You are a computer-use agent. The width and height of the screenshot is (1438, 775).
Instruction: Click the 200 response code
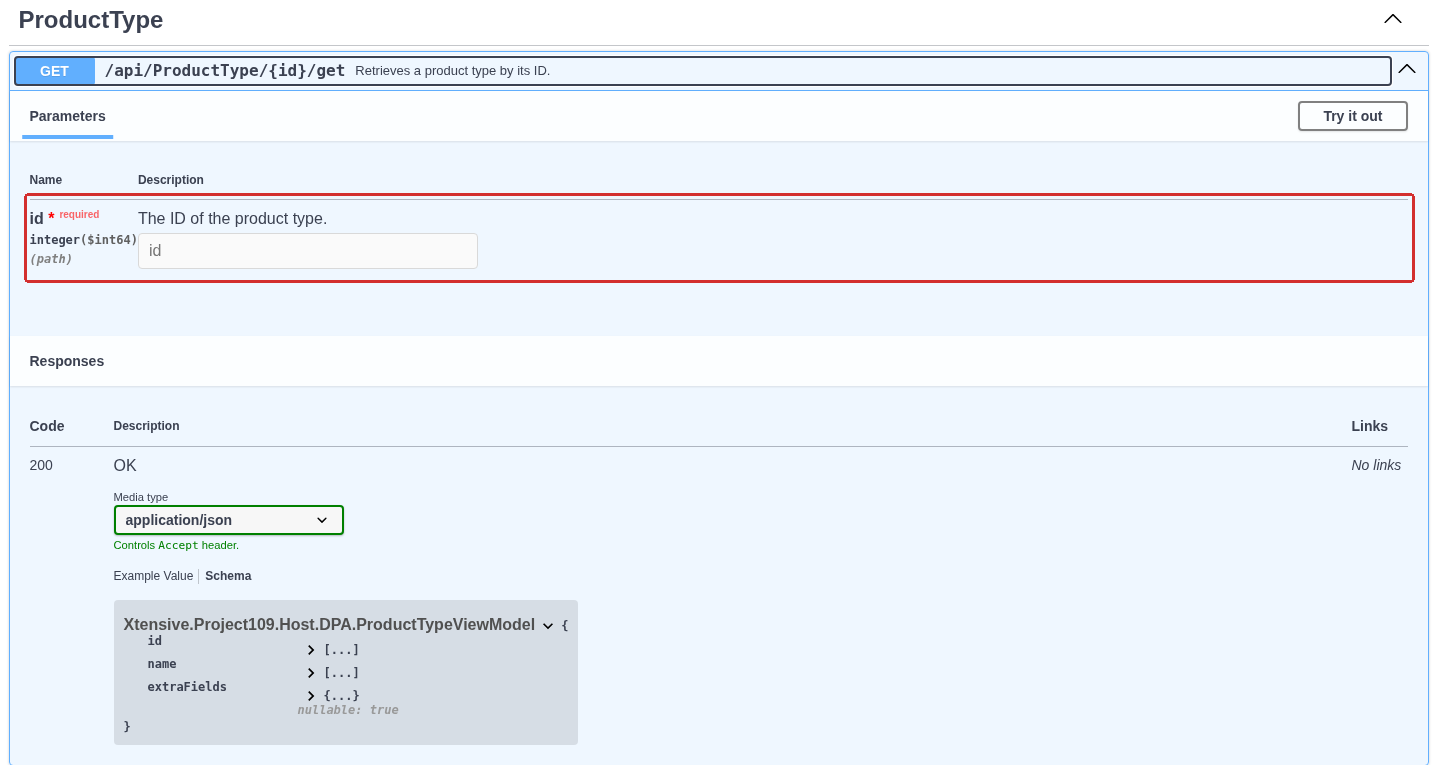[41, 465]
